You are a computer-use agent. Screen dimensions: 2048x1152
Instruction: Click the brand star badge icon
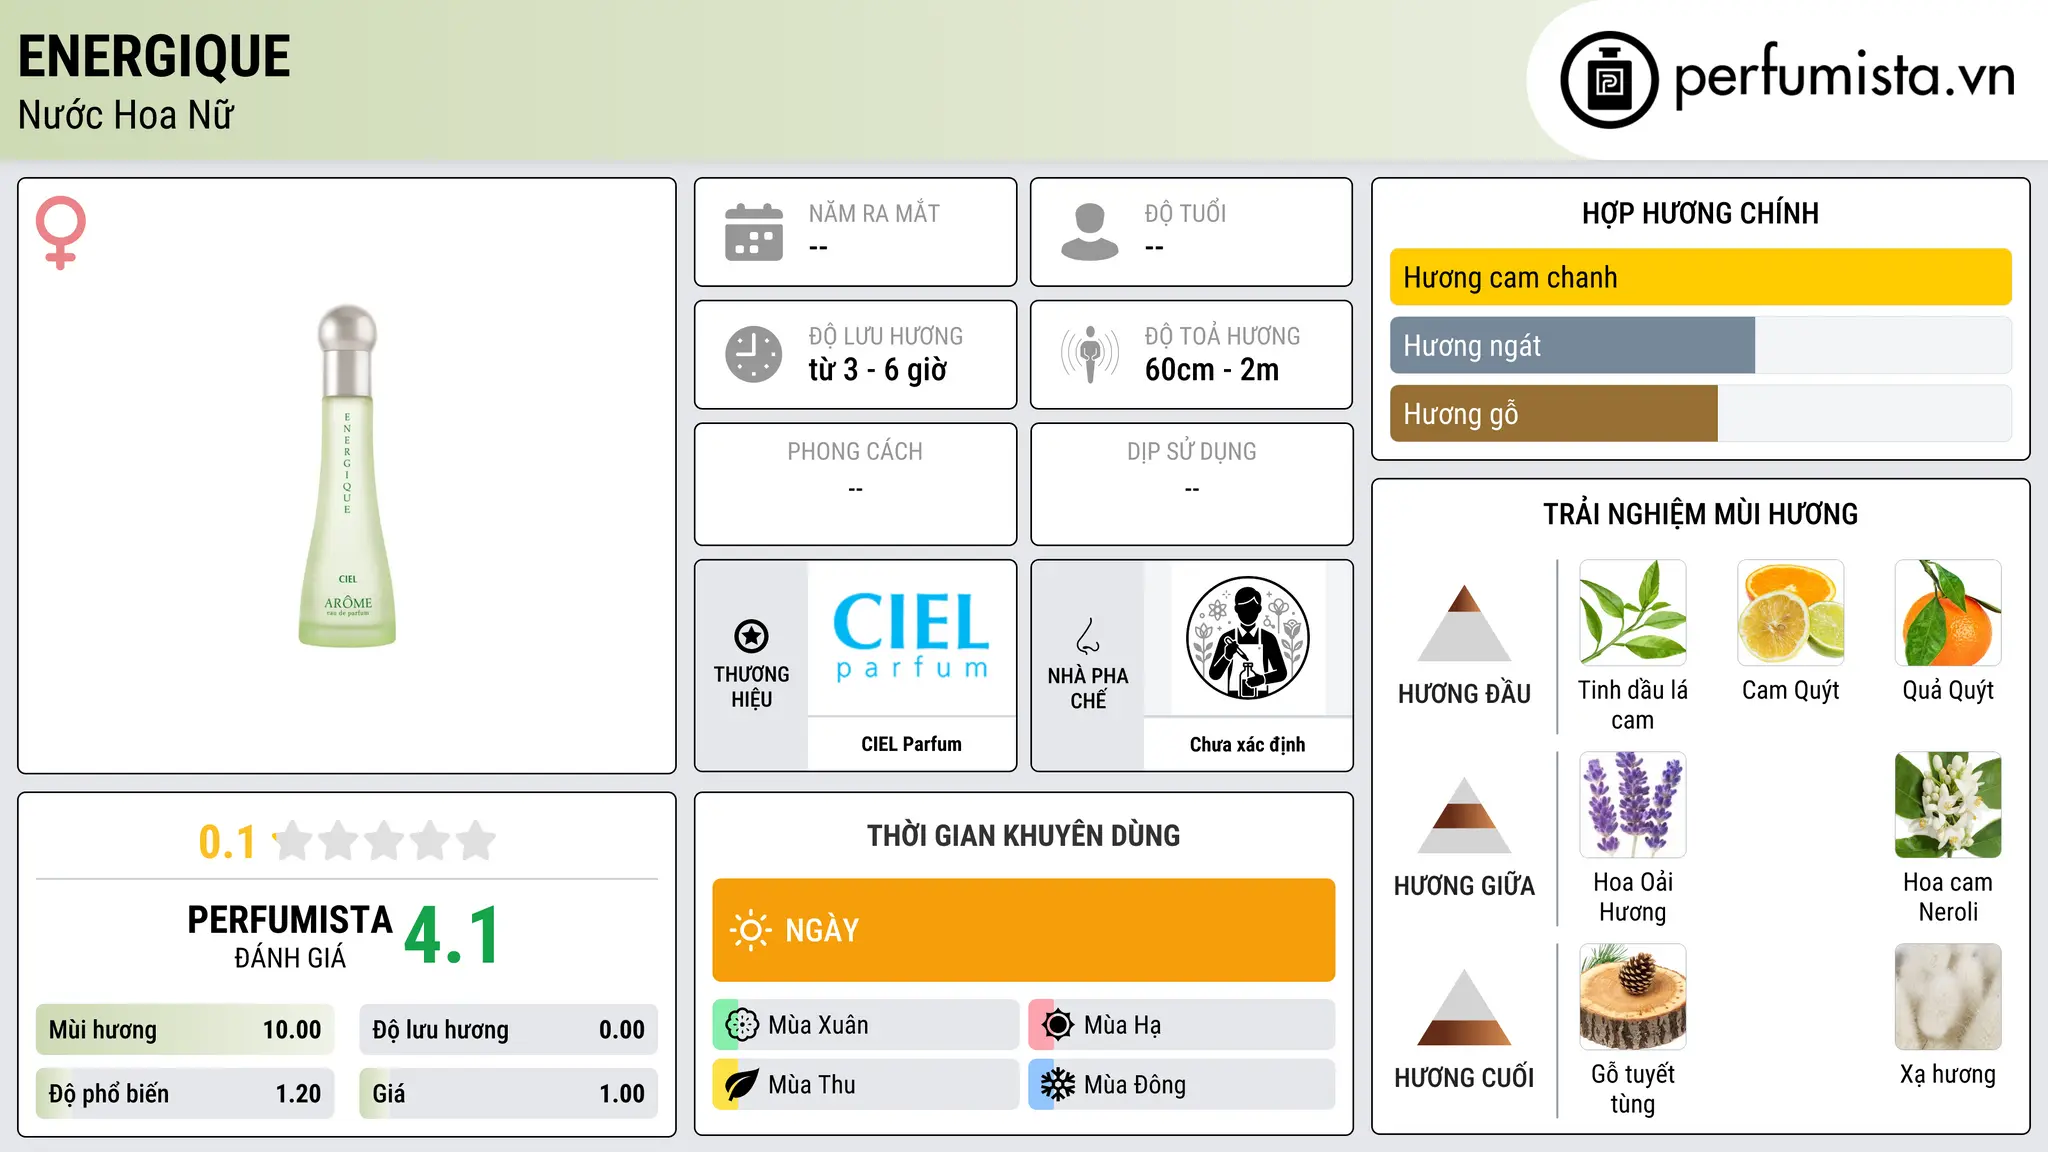click(751, 635)
